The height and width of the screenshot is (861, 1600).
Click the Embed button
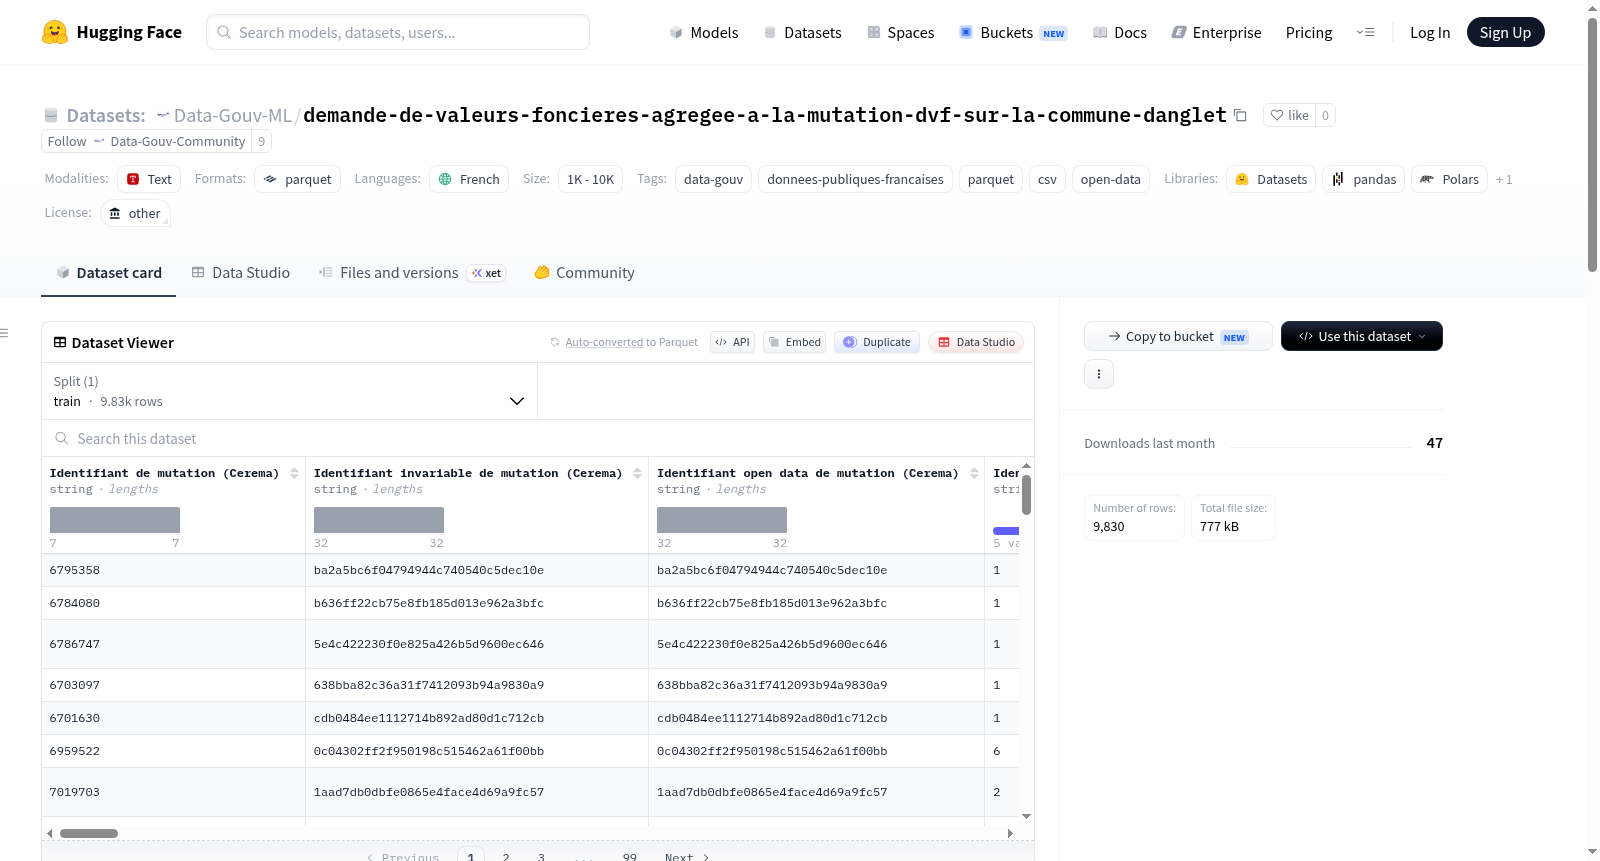[x=794, y=342]
